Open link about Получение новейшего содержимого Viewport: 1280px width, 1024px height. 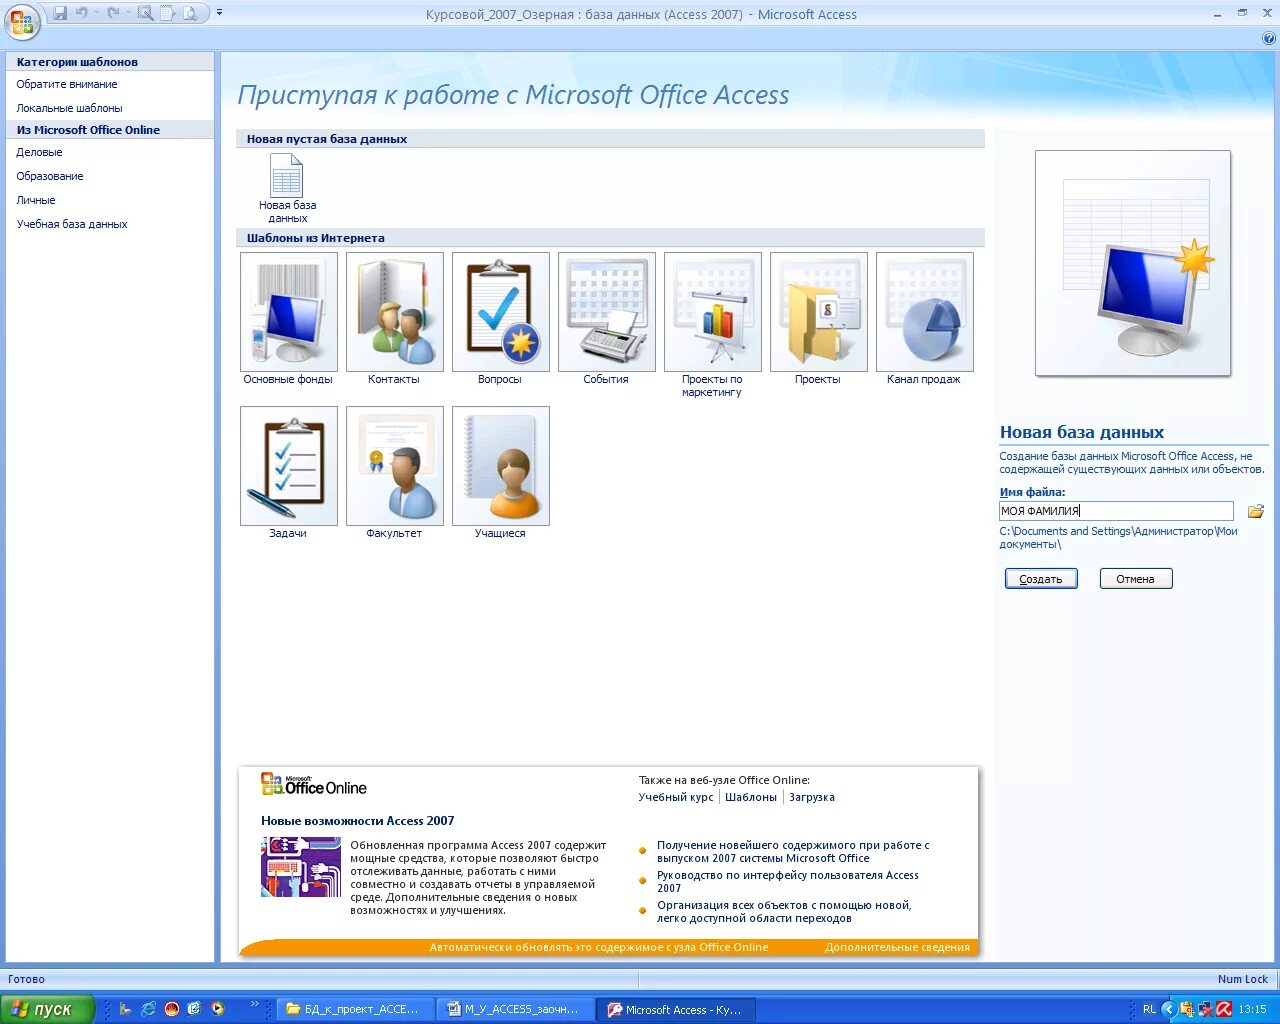[793, 852]
